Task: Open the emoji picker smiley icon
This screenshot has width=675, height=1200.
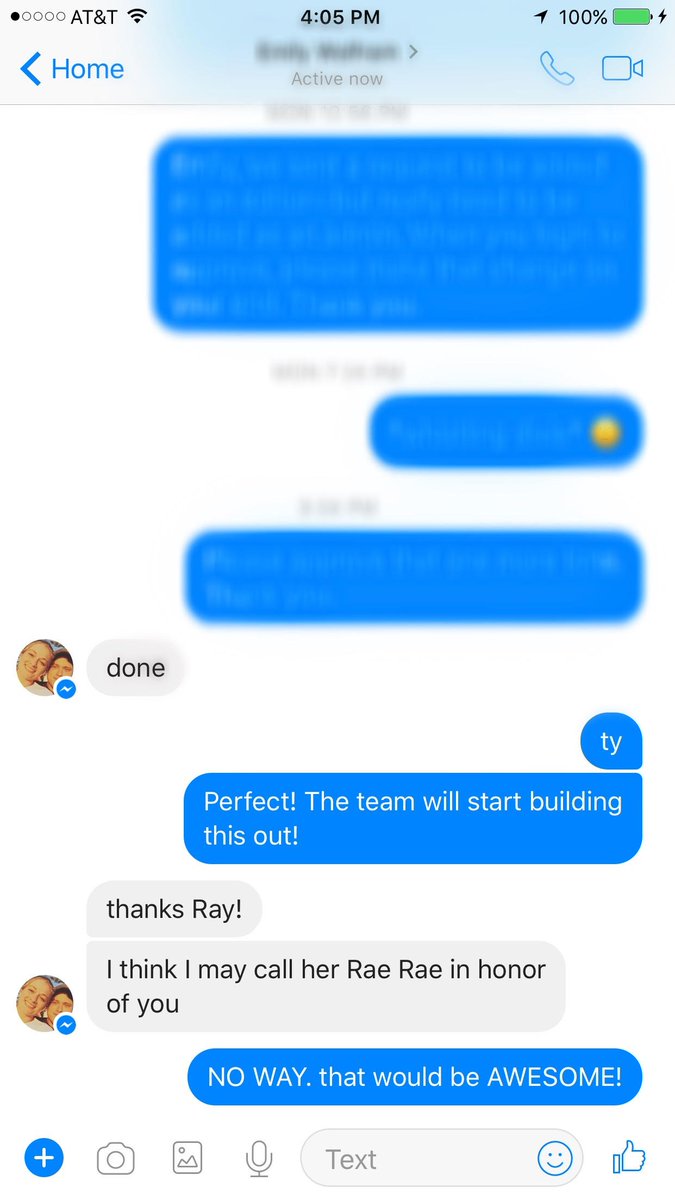Action: point(555,1159)
